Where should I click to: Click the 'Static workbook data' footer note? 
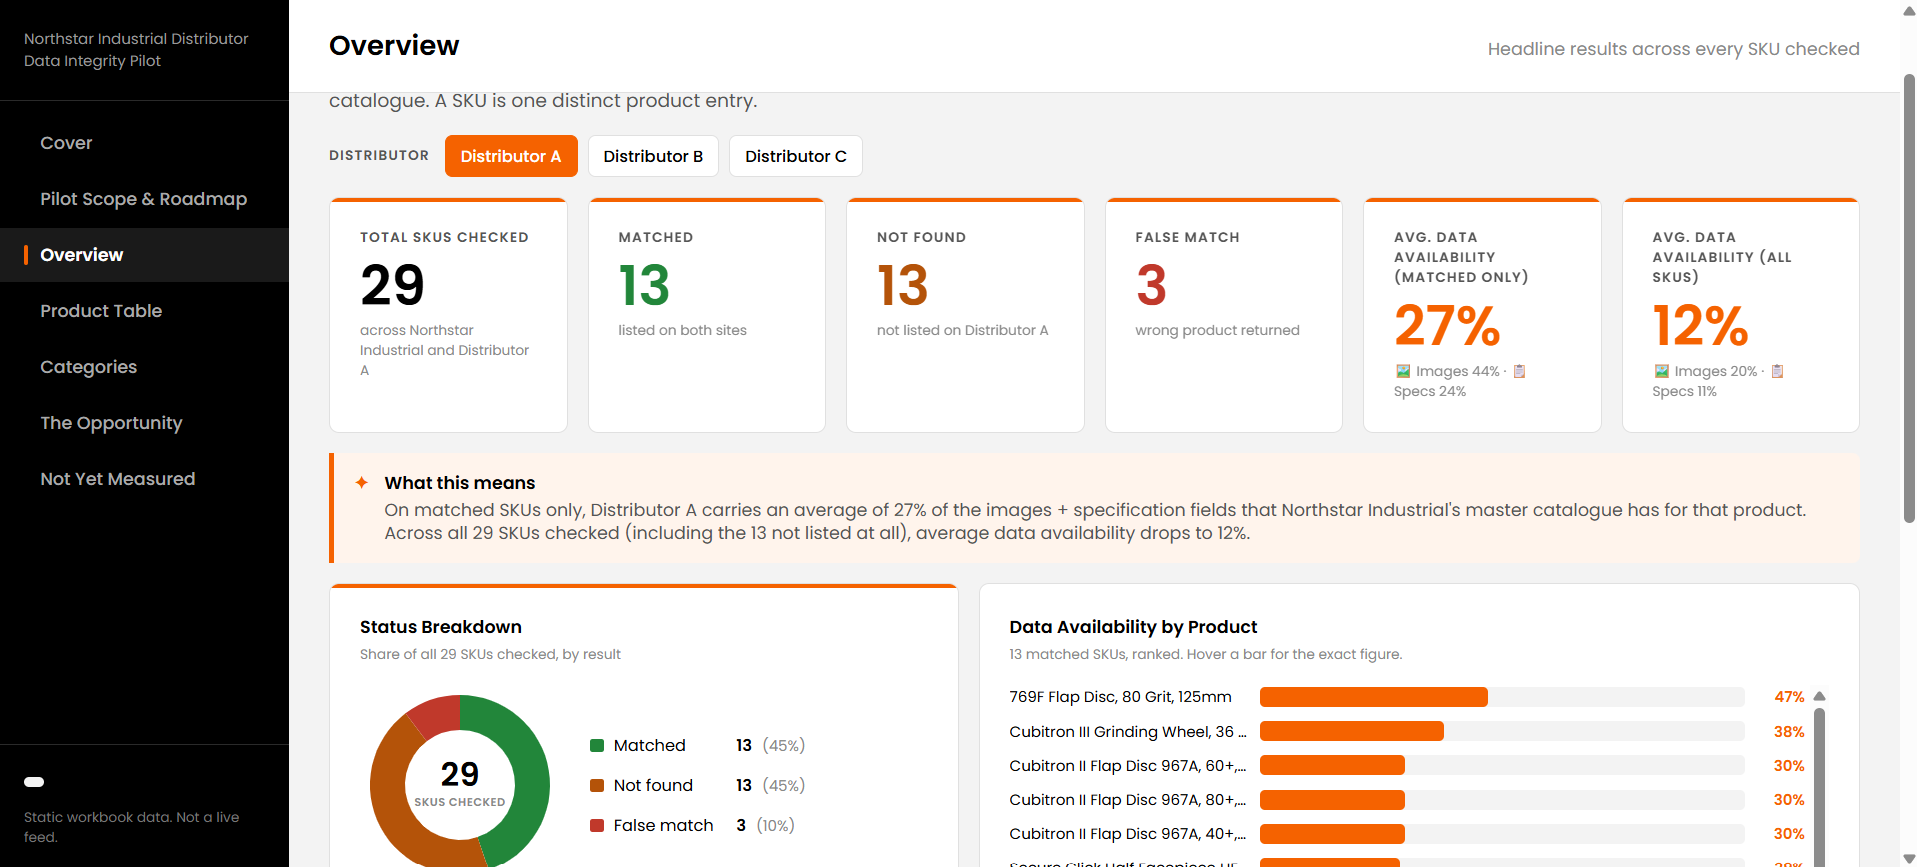(132, 827)
